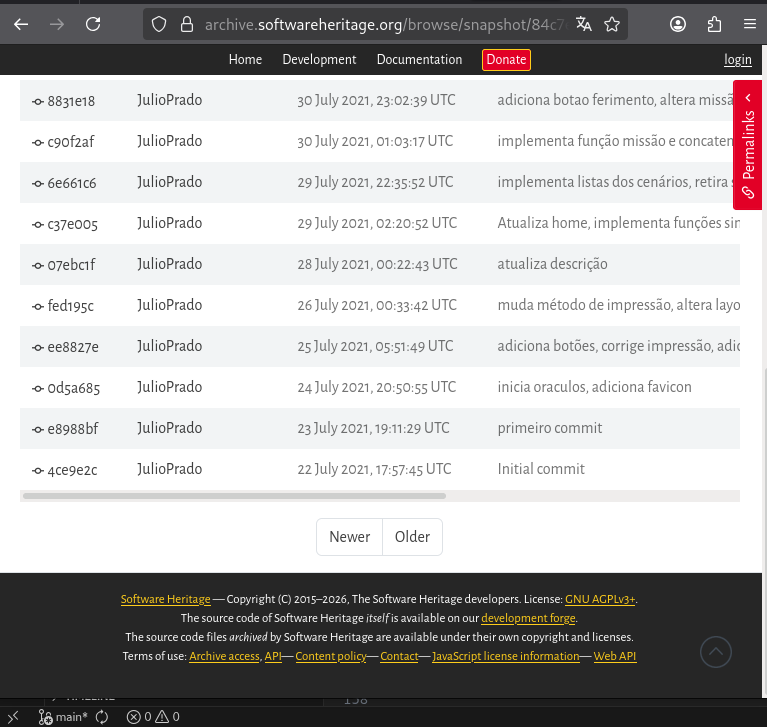
Task: Open the Archive access terms link
Action: click(x=225, y=657)
